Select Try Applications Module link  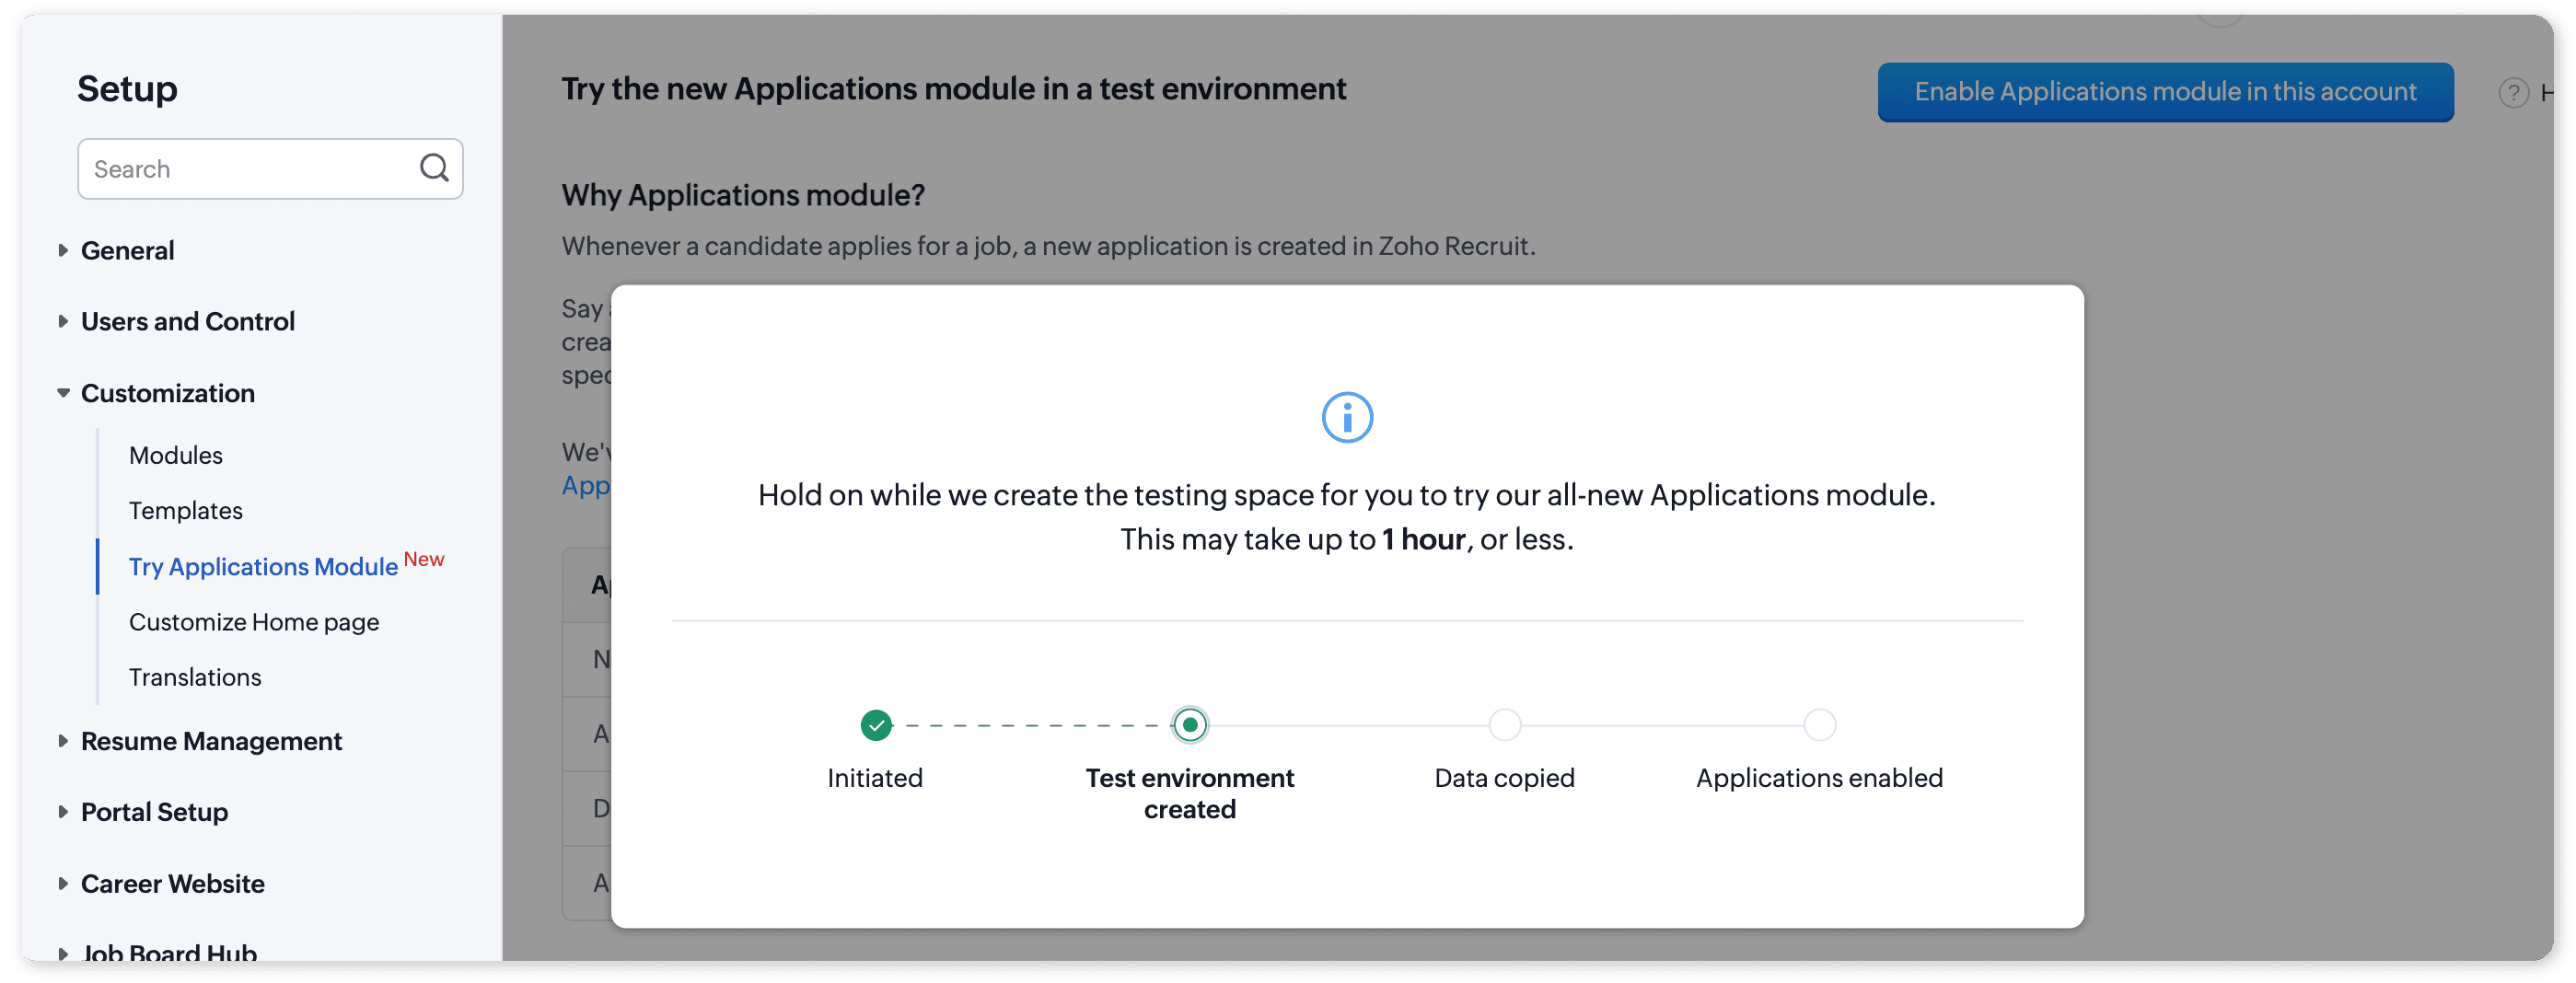[x=263, y=566]
